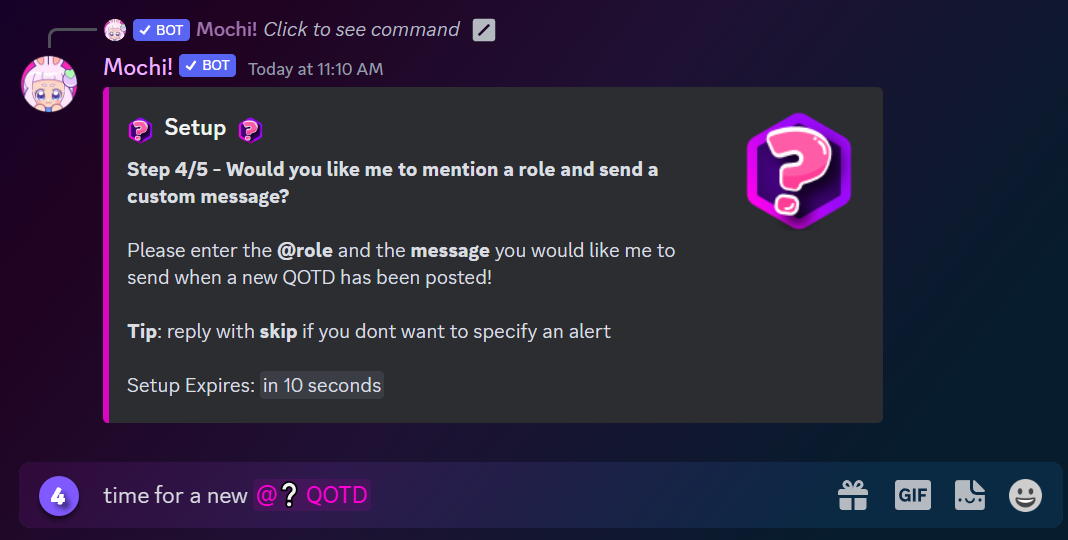This screenshot has width=1068, height=540.
Task: Click Mochi's large profile avatar
Action: click(x=49, y=83)
